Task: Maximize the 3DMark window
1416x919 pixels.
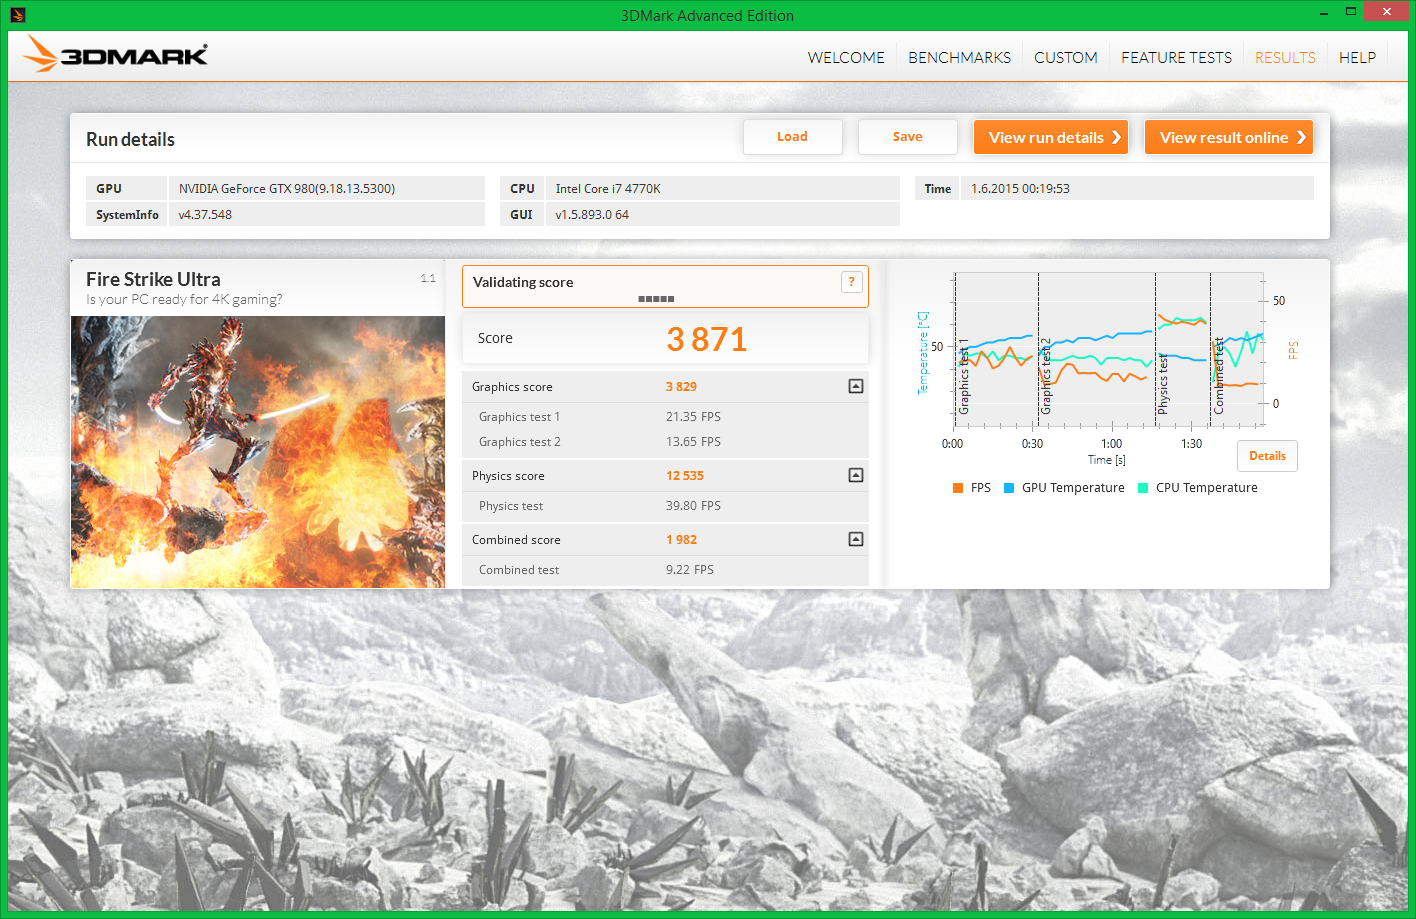Action: pyautogui.click(x=1351, y=12)
